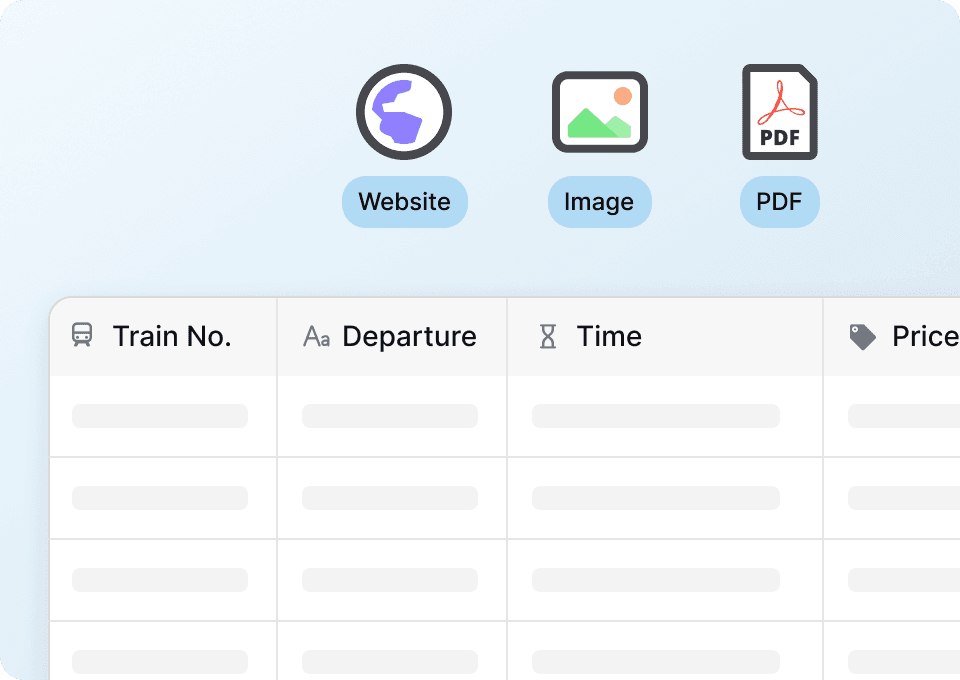Image resolution: width=960 pixels, height=680 pixels.
Task: Select the third row Time cell
Action: (656, 580)
